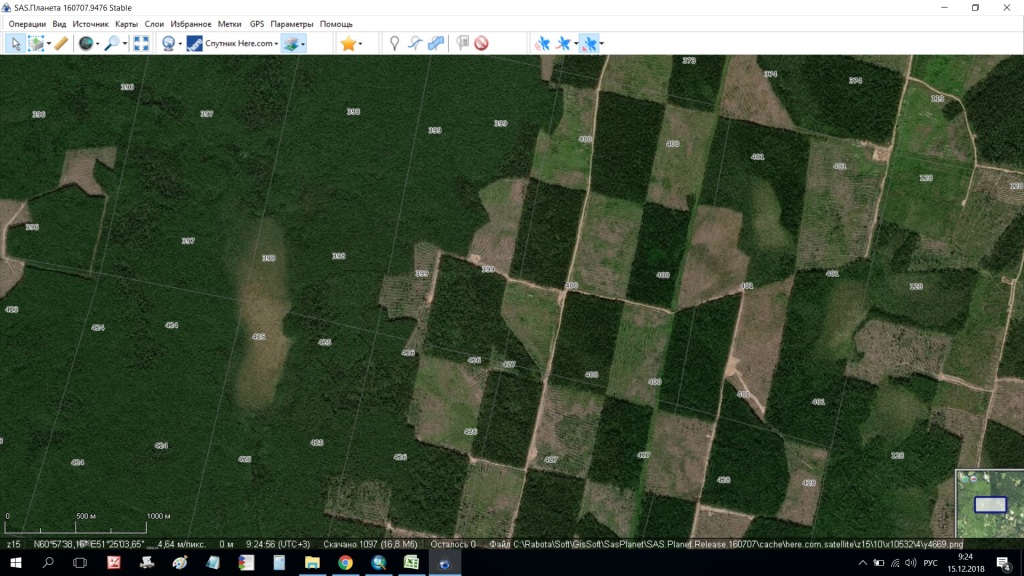Screen dimensions: 1024x576
Task: Add a new polygon mark
Action: coord(435,43)
